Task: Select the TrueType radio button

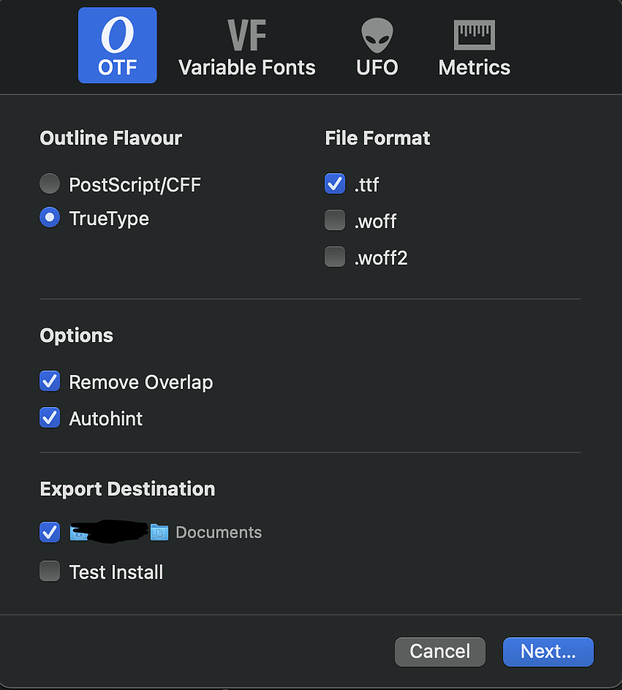Action: 50,218
